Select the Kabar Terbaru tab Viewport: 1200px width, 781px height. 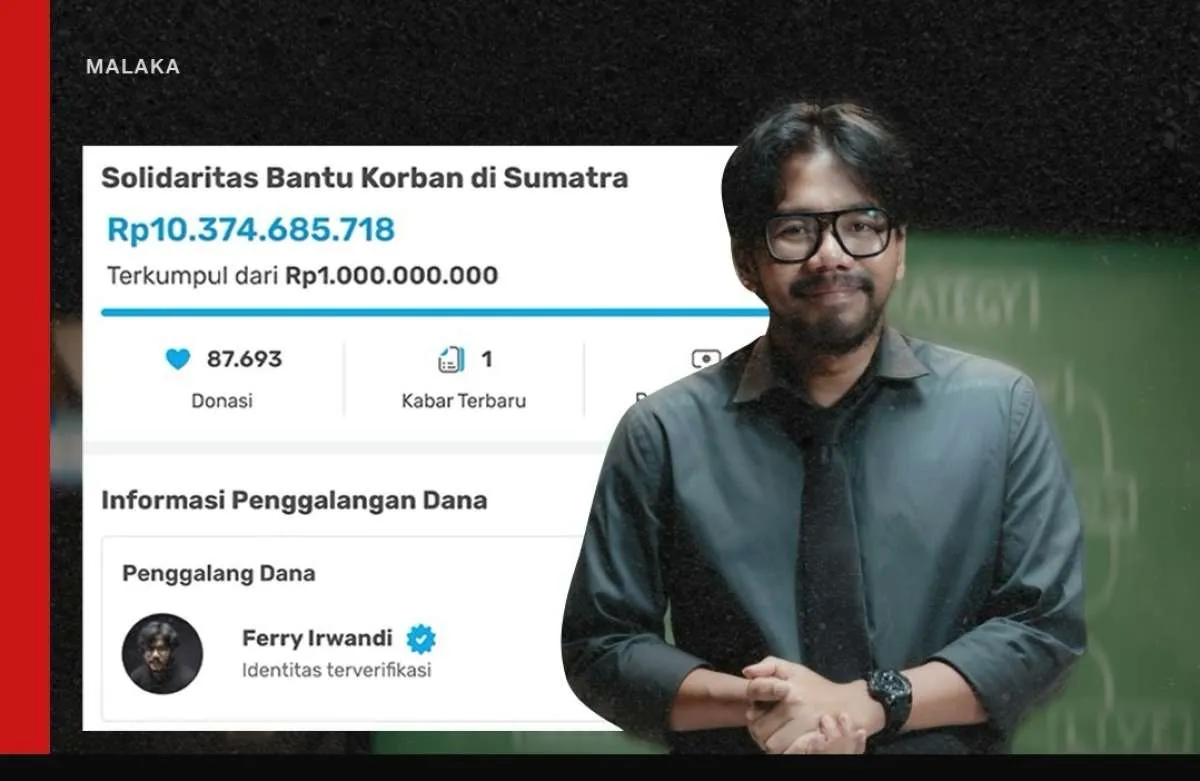(x=464, y=380)
